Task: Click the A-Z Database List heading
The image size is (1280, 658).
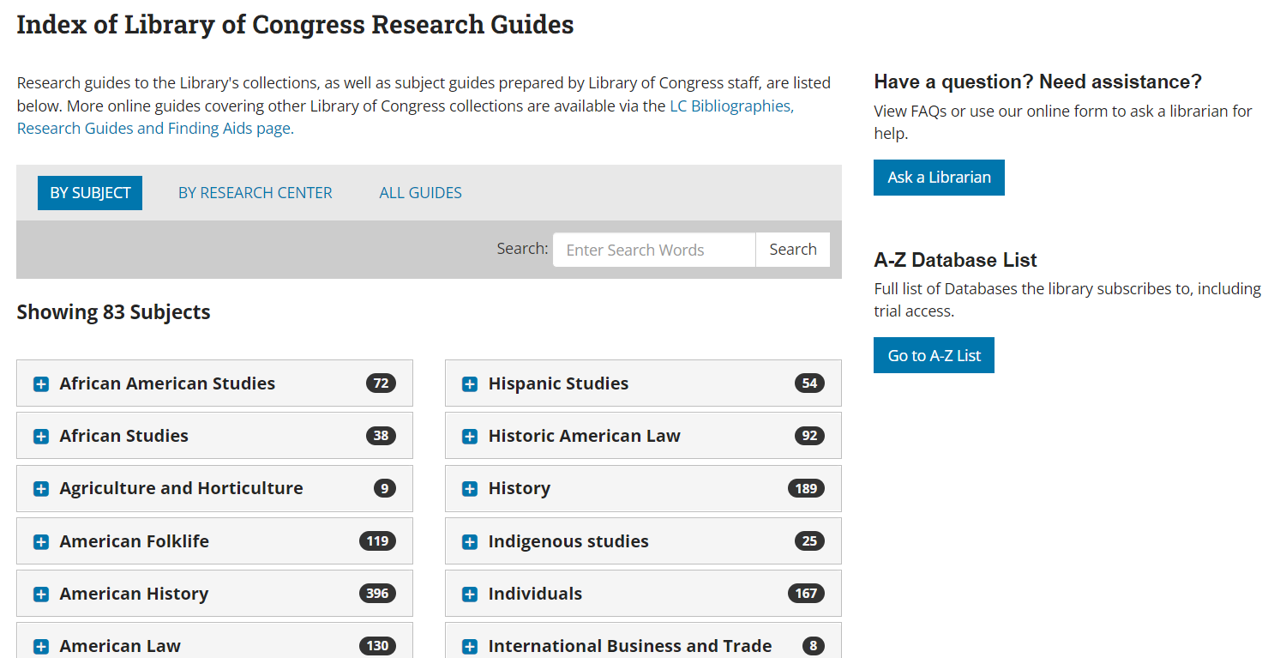Action: pyautogui.click(x=955, y=260)
